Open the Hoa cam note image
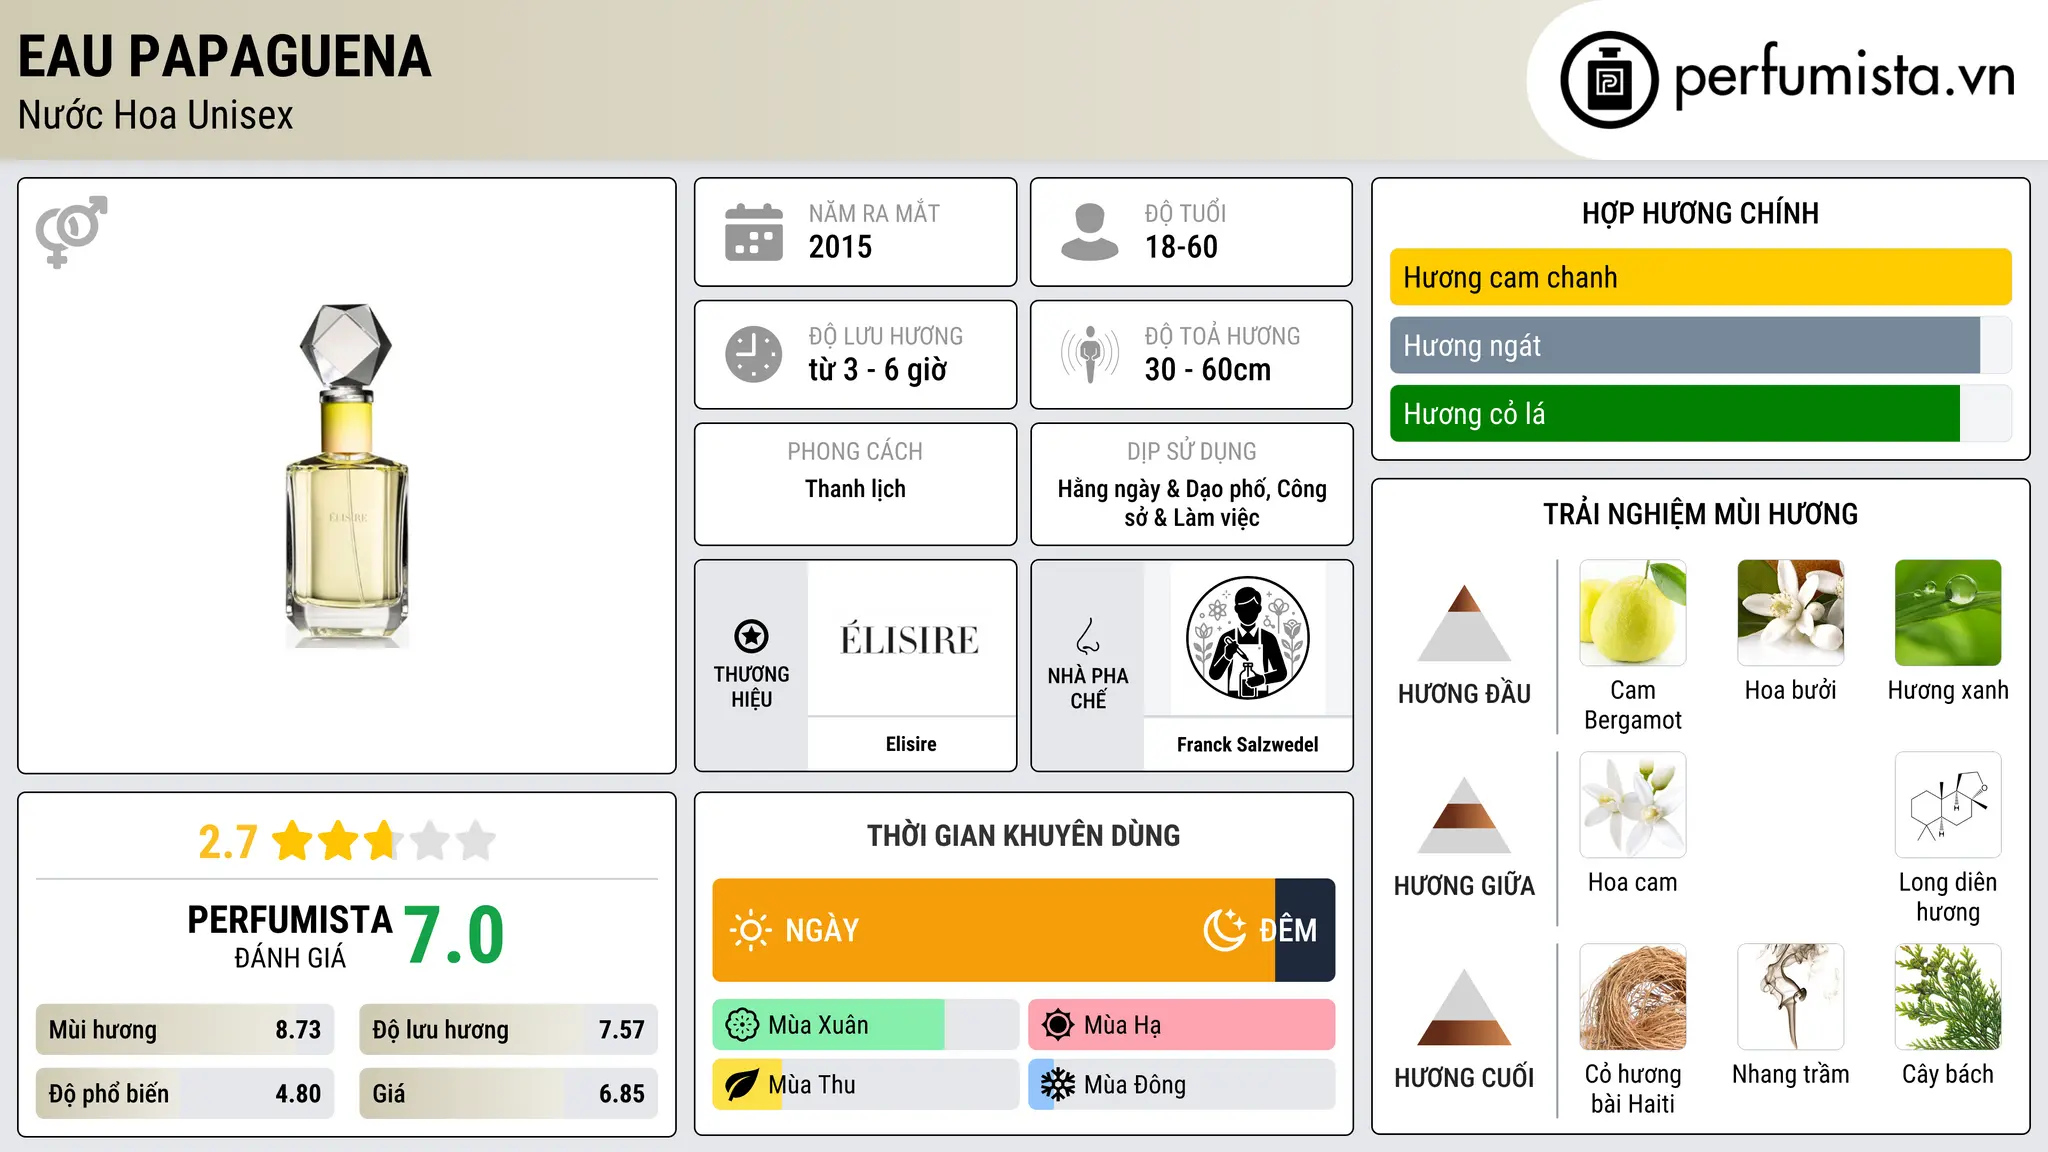The image size is (2048, 1152). pos(1633,805)
